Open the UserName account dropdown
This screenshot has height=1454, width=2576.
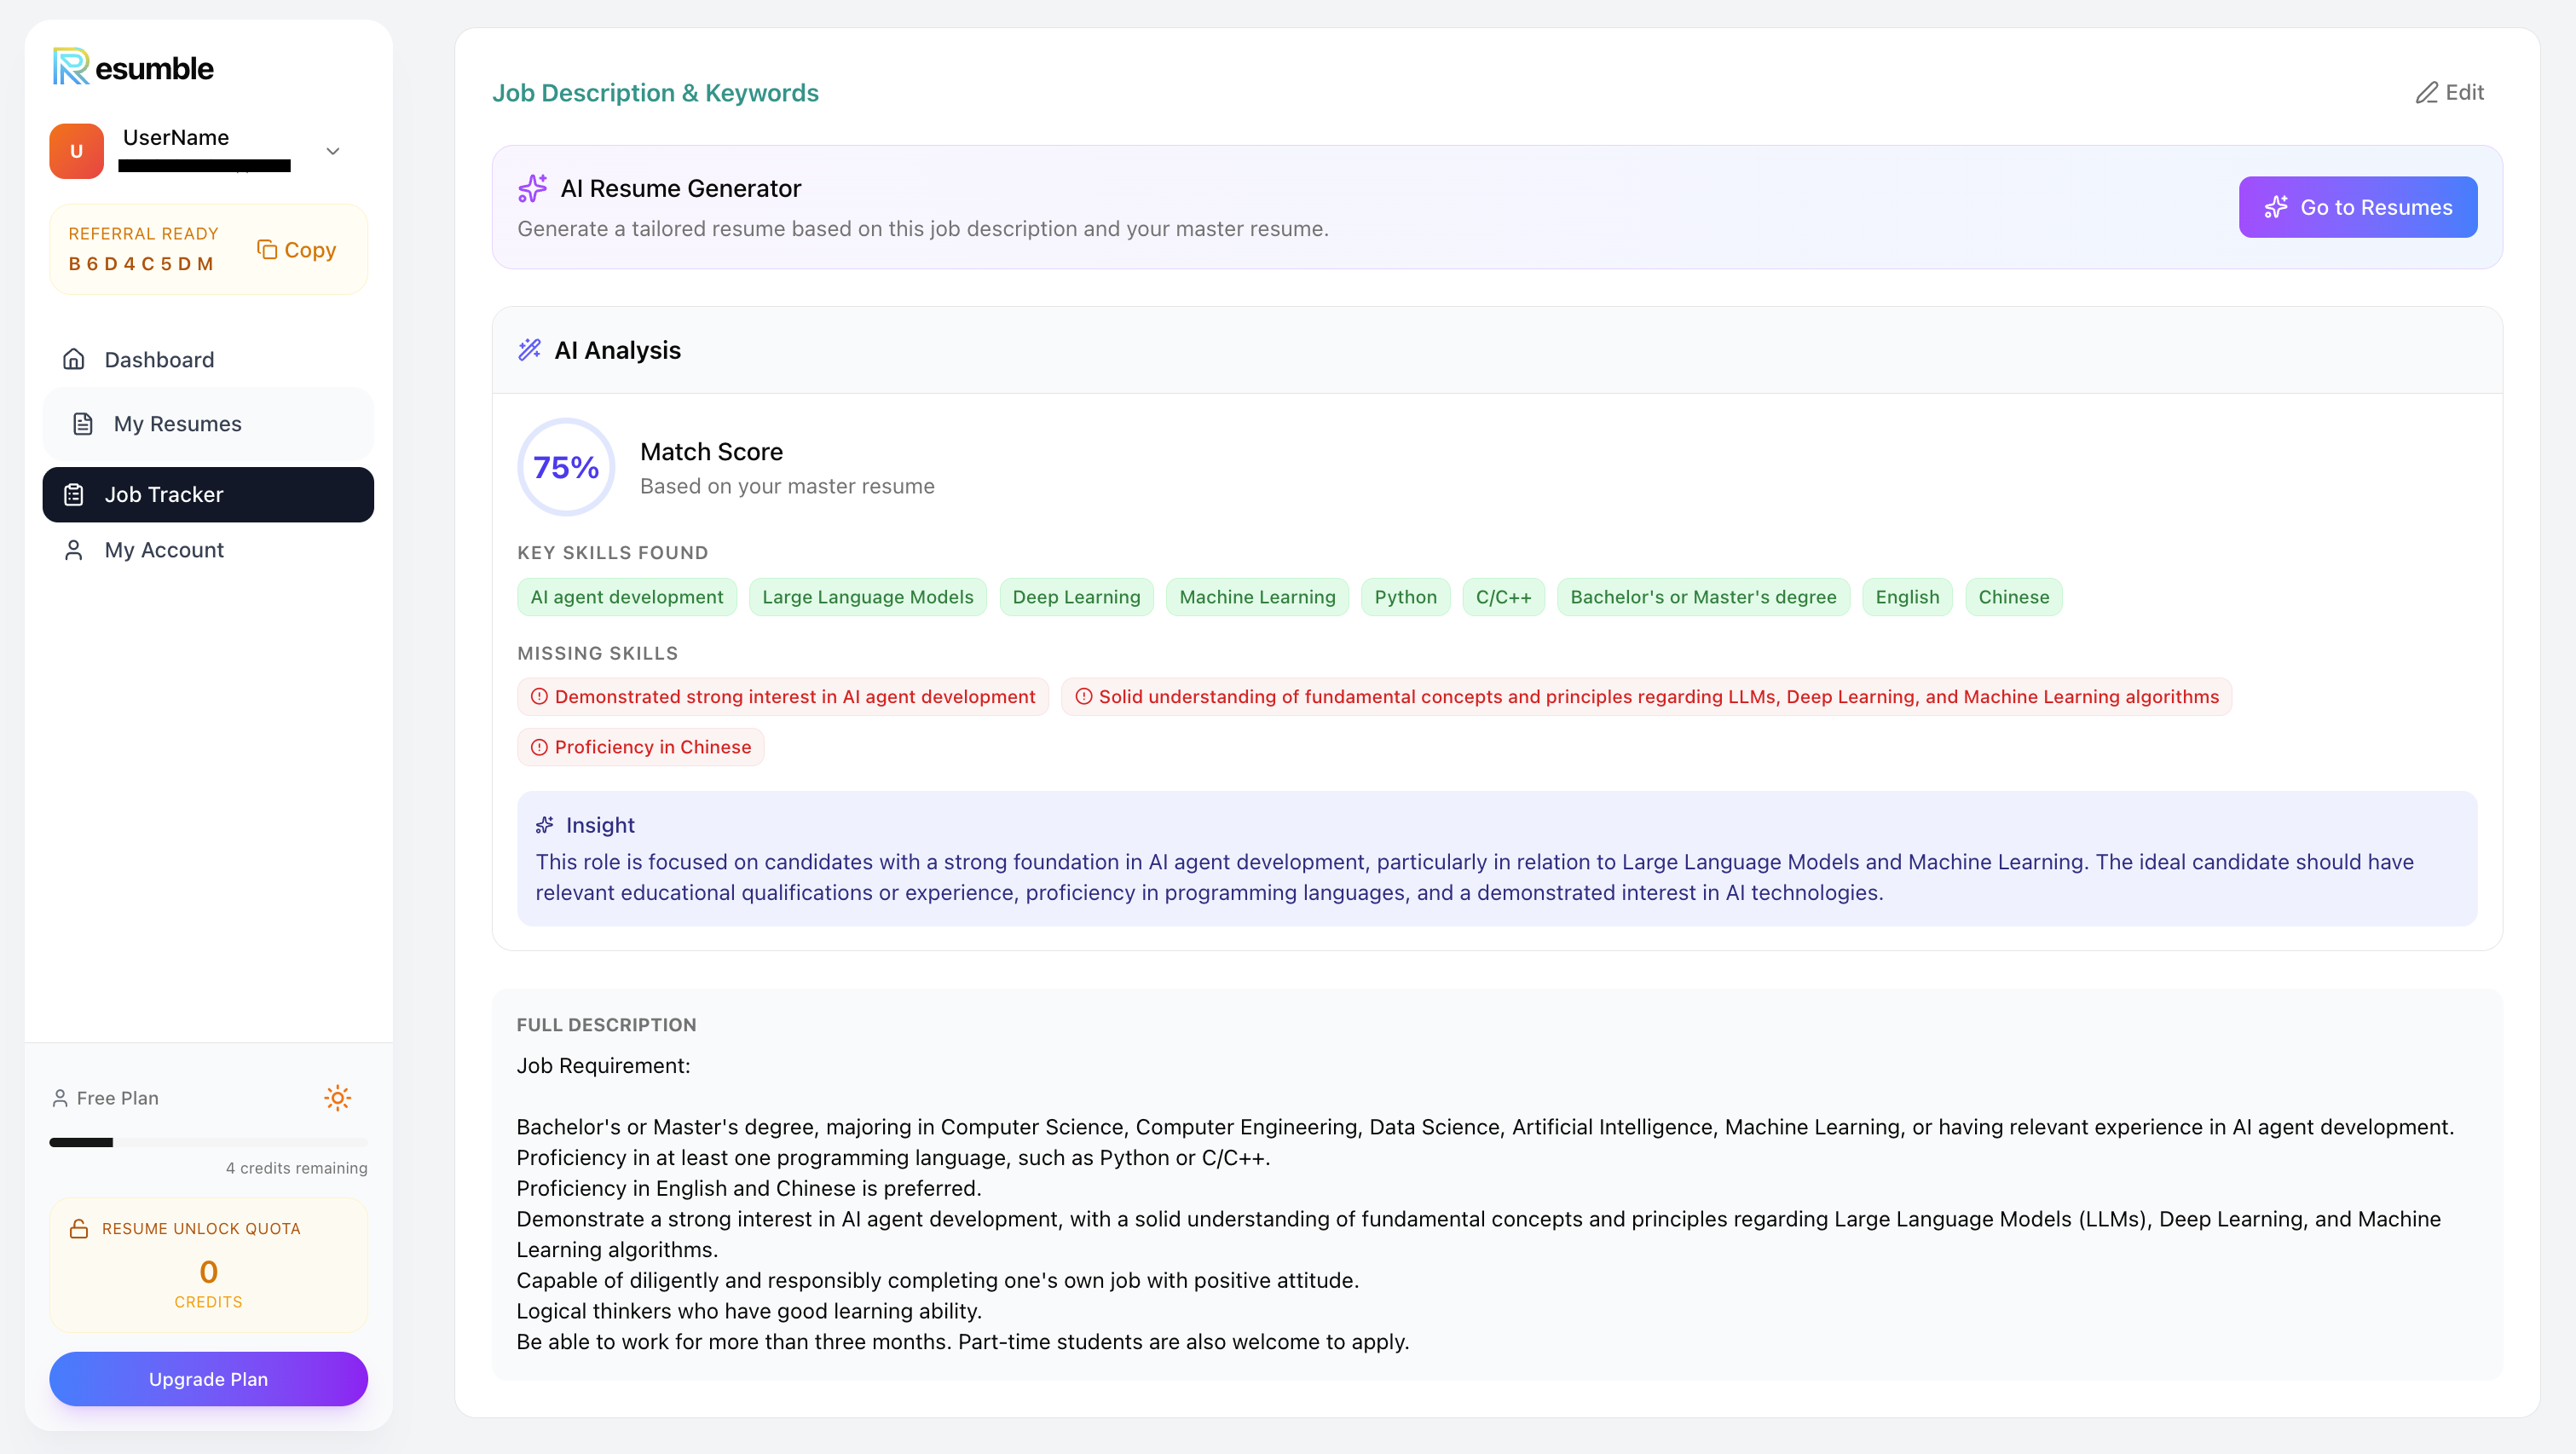332,150
